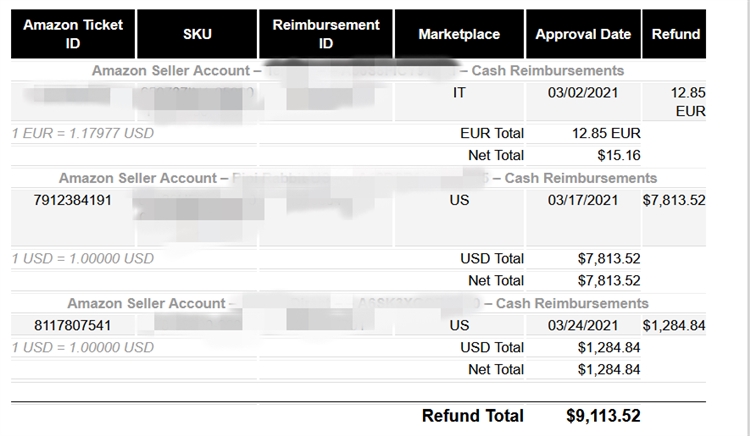Screen dimensions: 750x436
Task: Select the SKU column header
Action: pos(197,35)
